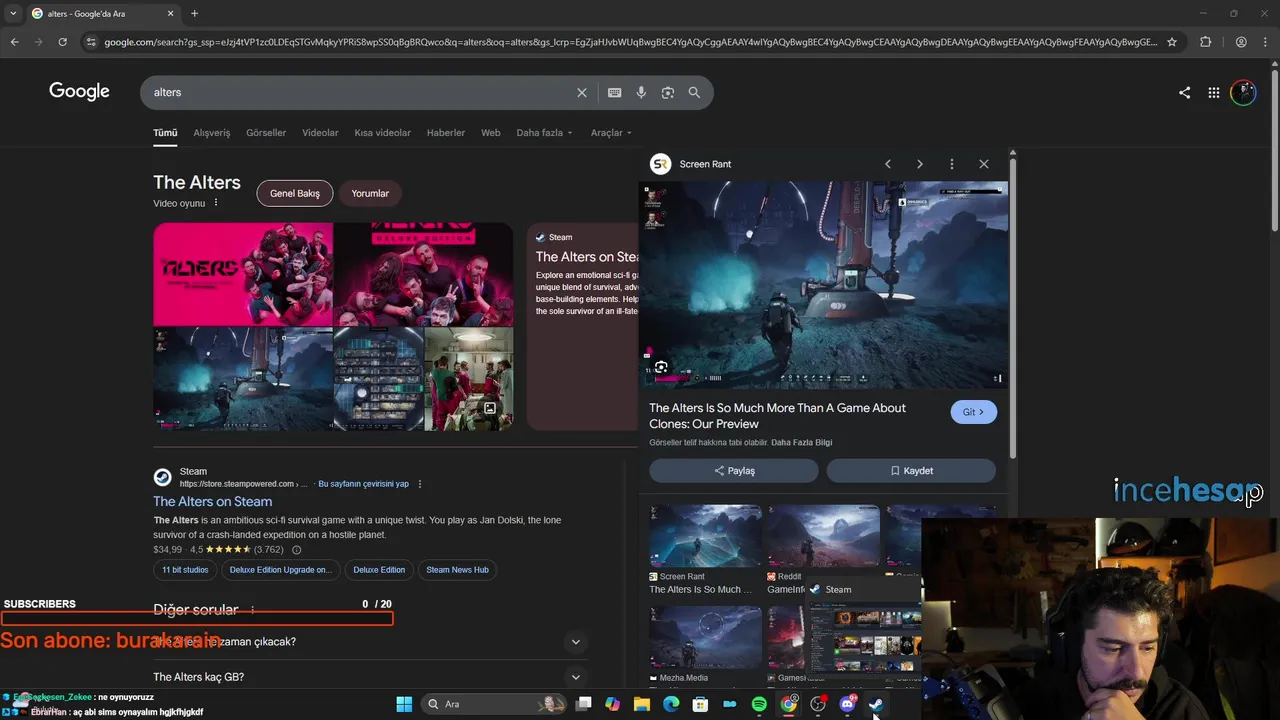The width and height of the screenshot is (1280, 720).
Task: Open Spotify from the taskbar
Action: coord(759,704)
